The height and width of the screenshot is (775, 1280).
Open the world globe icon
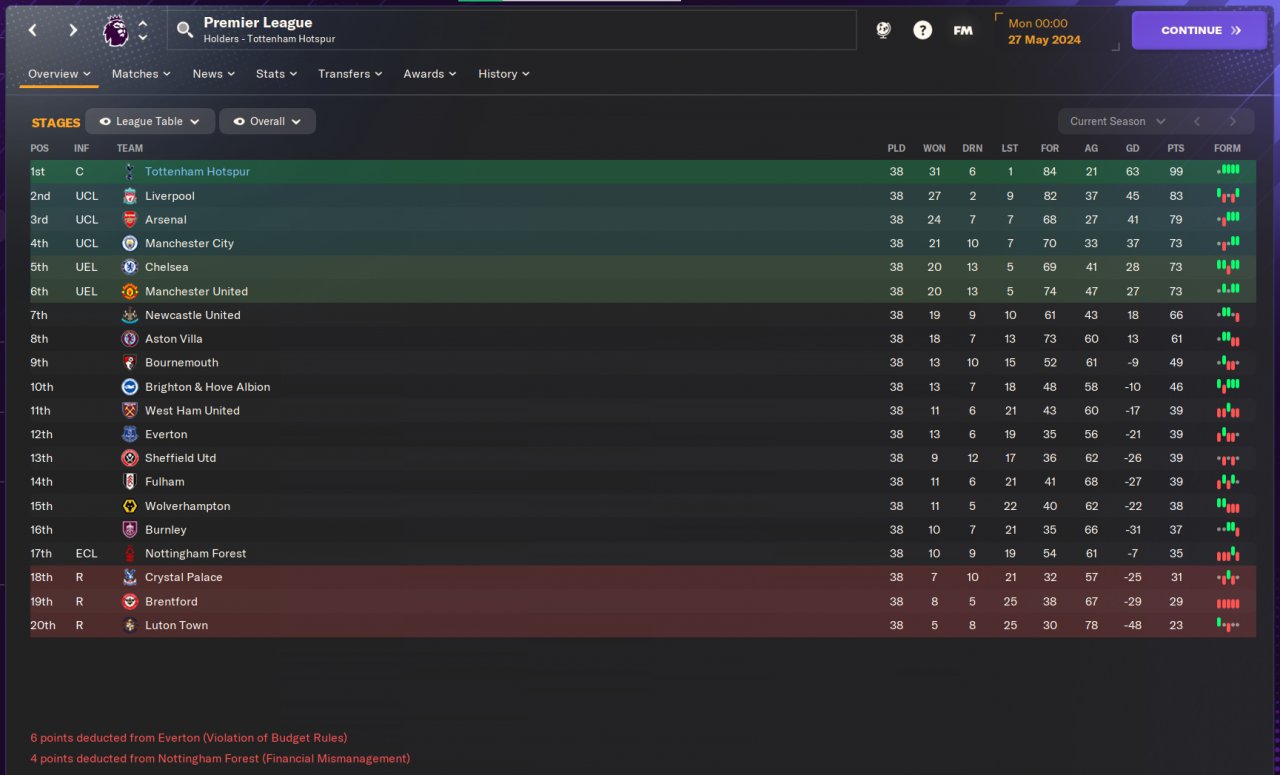883,30
